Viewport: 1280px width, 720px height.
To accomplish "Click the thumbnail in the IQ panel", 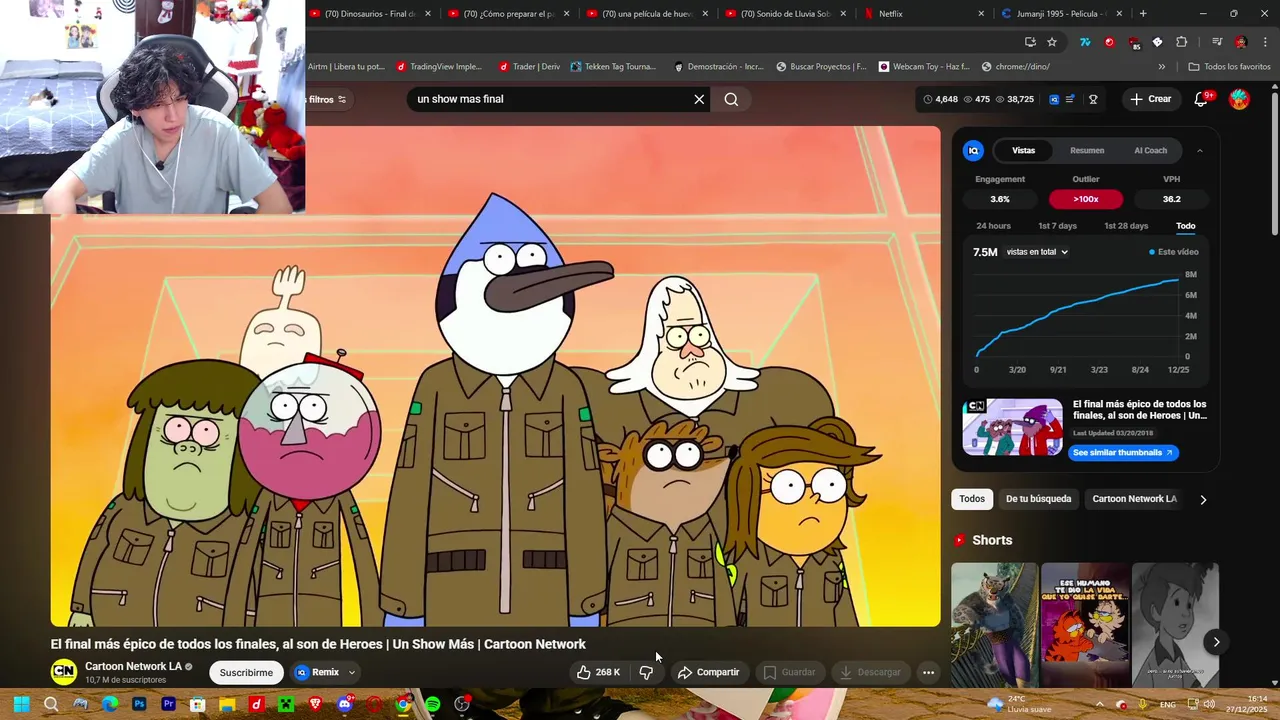I will pos(1012,427).
